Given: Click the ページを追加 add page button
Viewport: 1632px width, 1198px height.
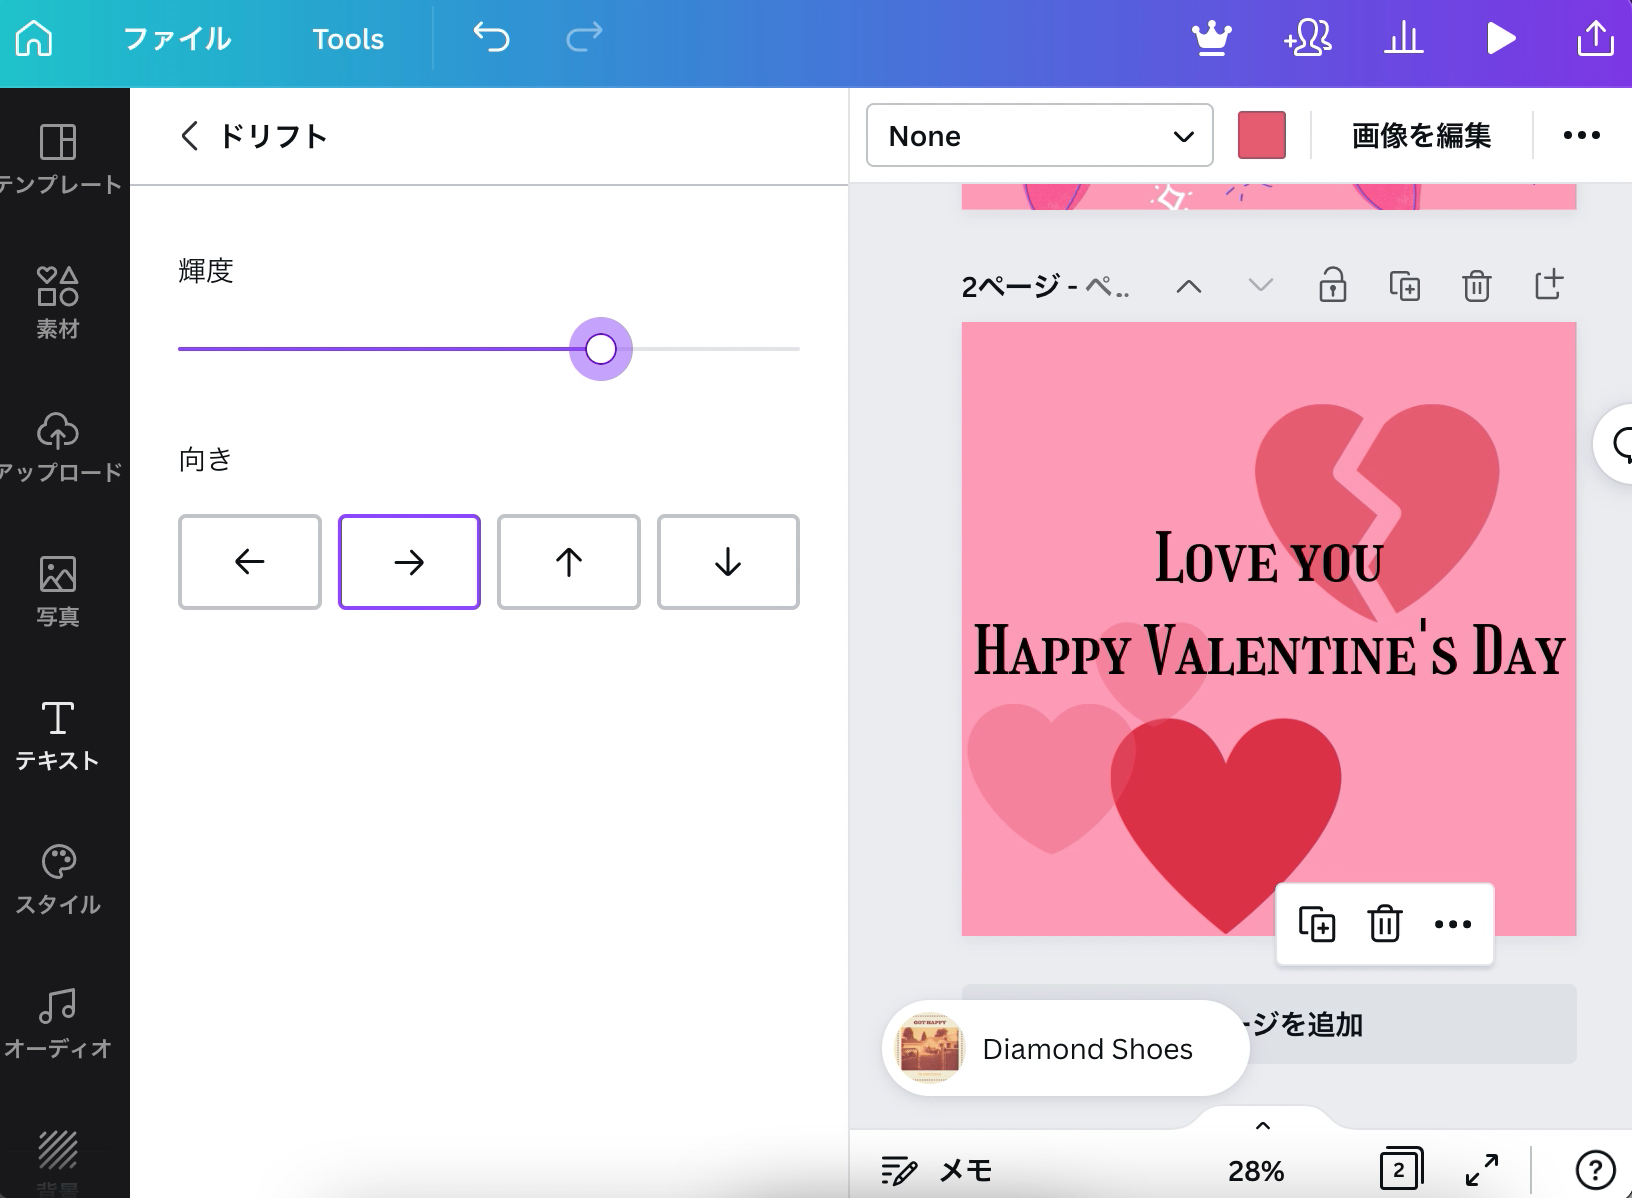Looking at the screenshot, I should pos(1269,1025).
